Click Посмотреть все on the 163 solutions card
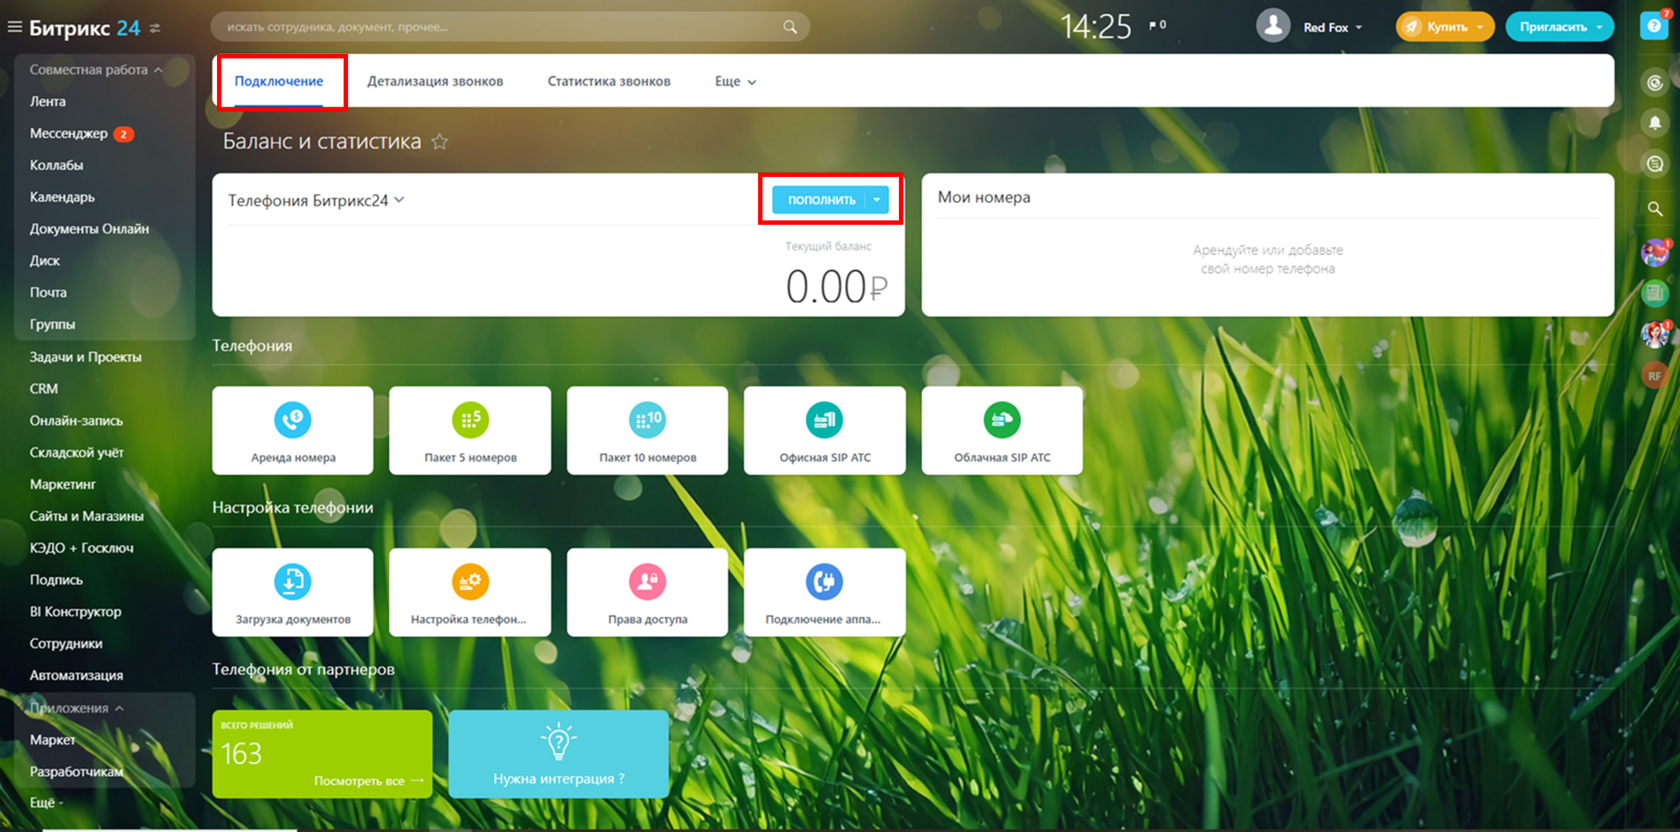Image resolution: width=1680 pixels, height=832 pixels. click(x=368, y=781)
